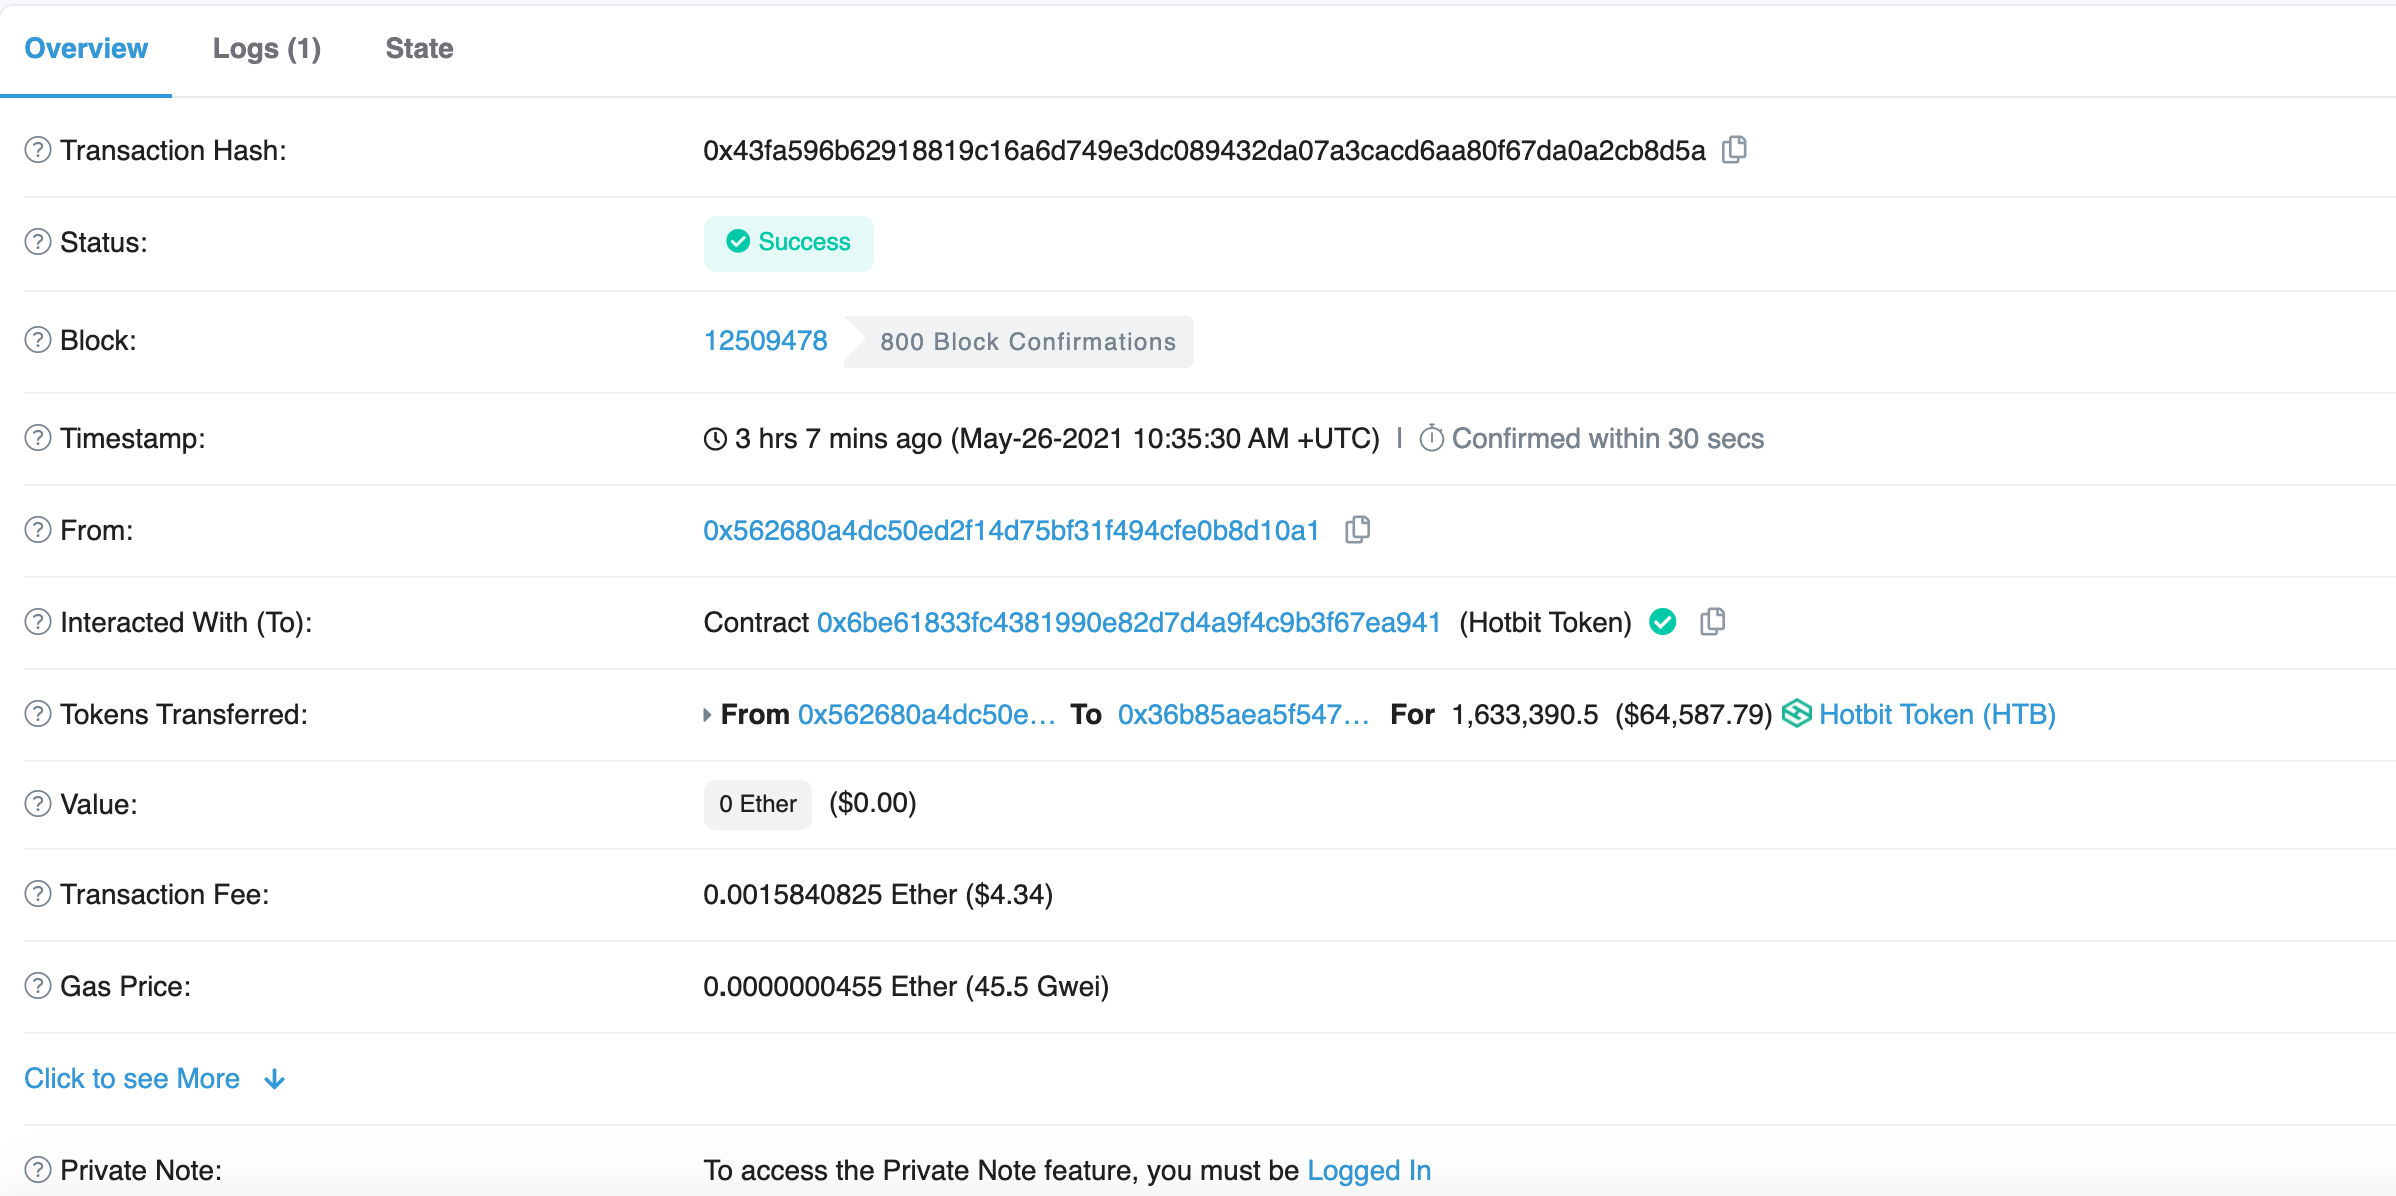Copy the From address
This screenshot has height=1196, width=2396.
coord(1357,530)
